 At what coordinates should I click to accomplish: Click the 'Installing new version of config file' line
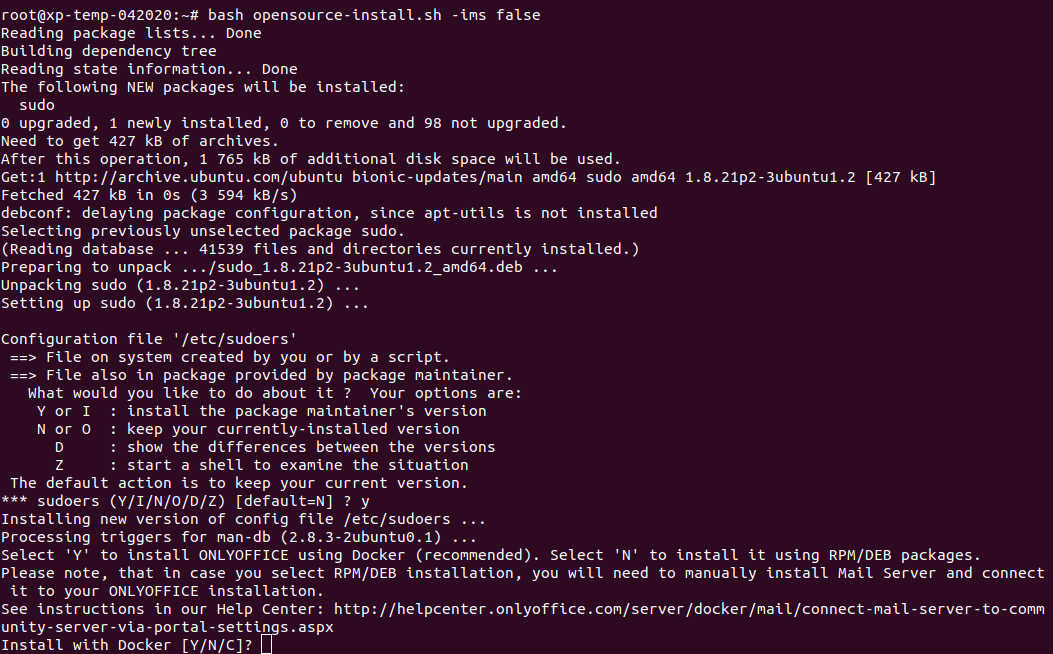pos(243,519)
